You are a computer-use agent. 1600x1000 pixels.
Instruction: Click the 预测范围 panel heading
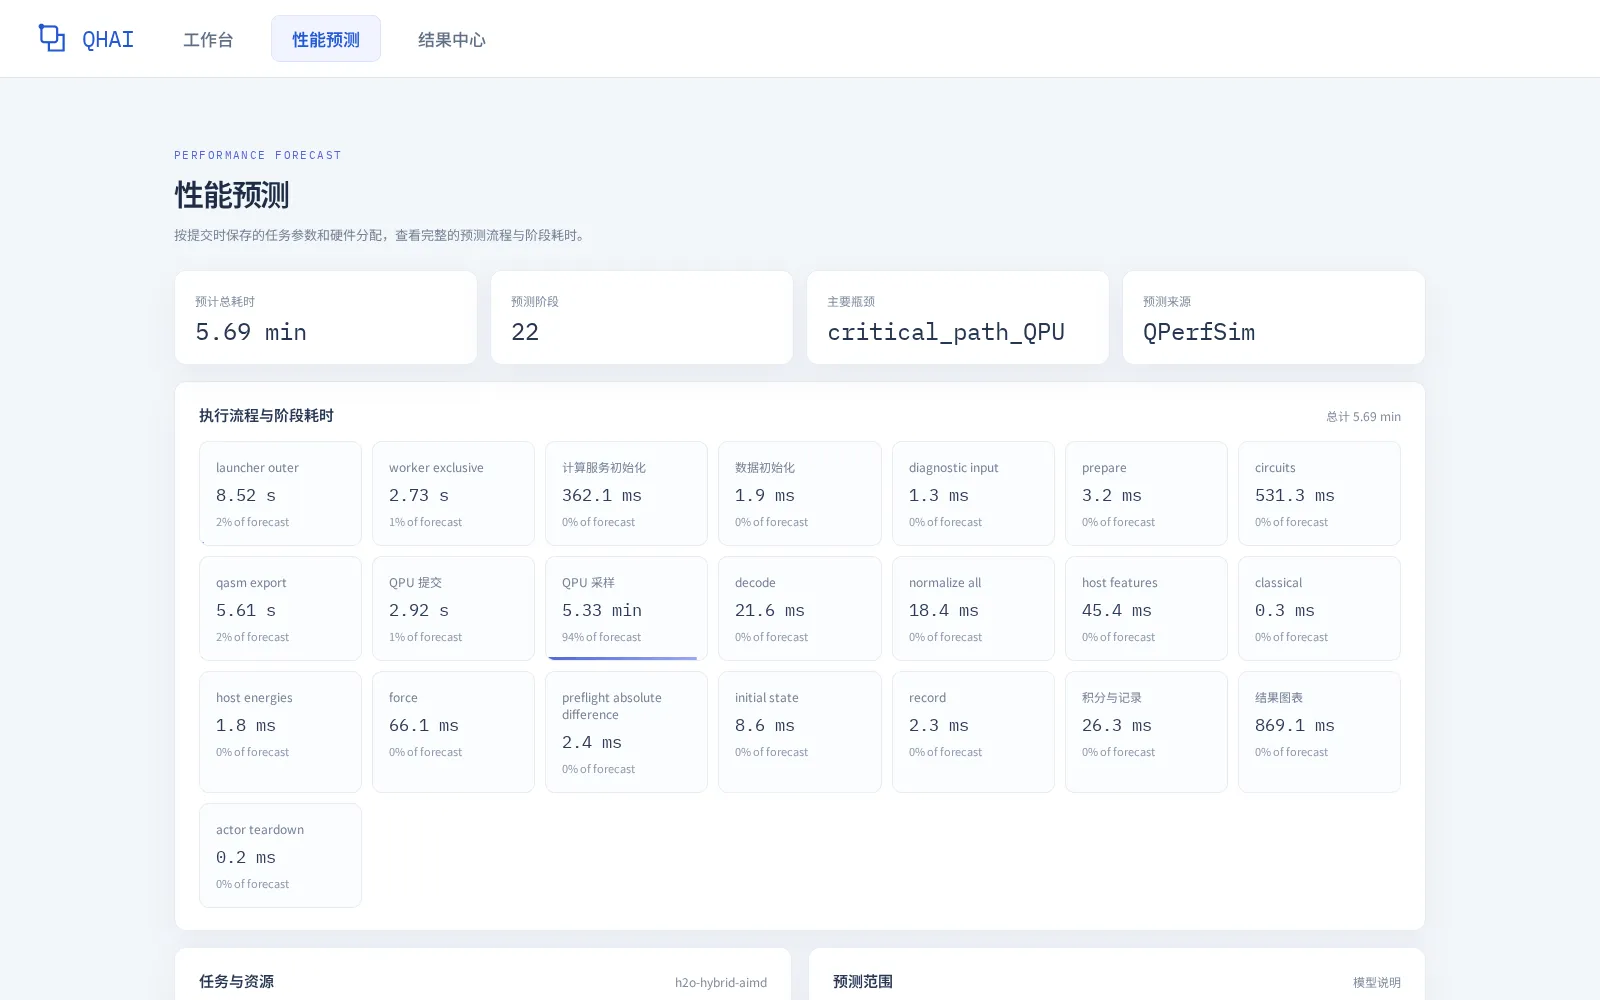tap(863, 982)
